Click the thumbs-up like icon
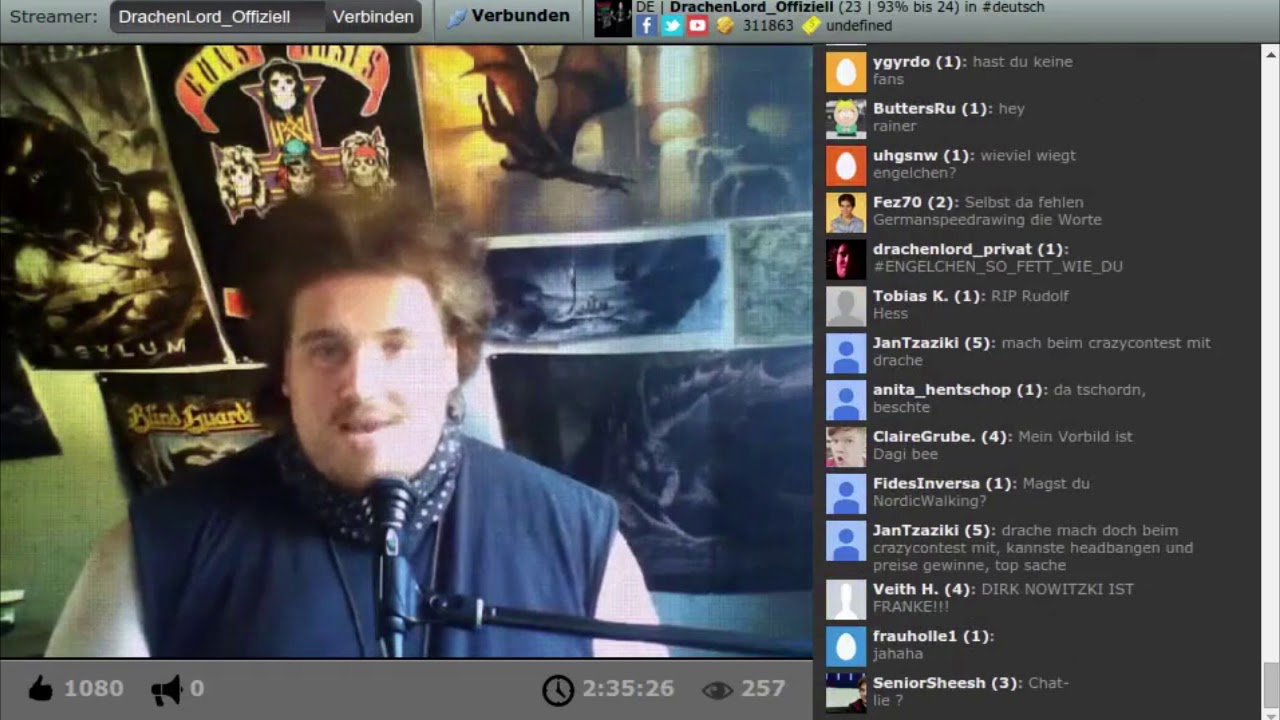This screenshot has width=1280, height=720. click(40, 688)
